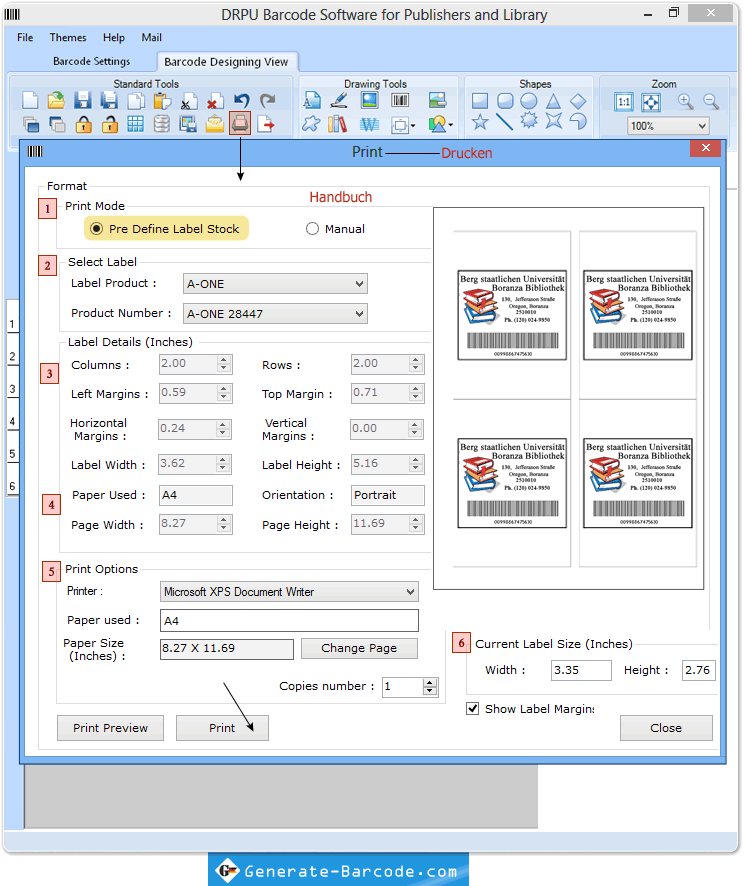744x886 pixels.
Task: Click the New document icon in Standard Tools
Action: (x=30, y=101)
